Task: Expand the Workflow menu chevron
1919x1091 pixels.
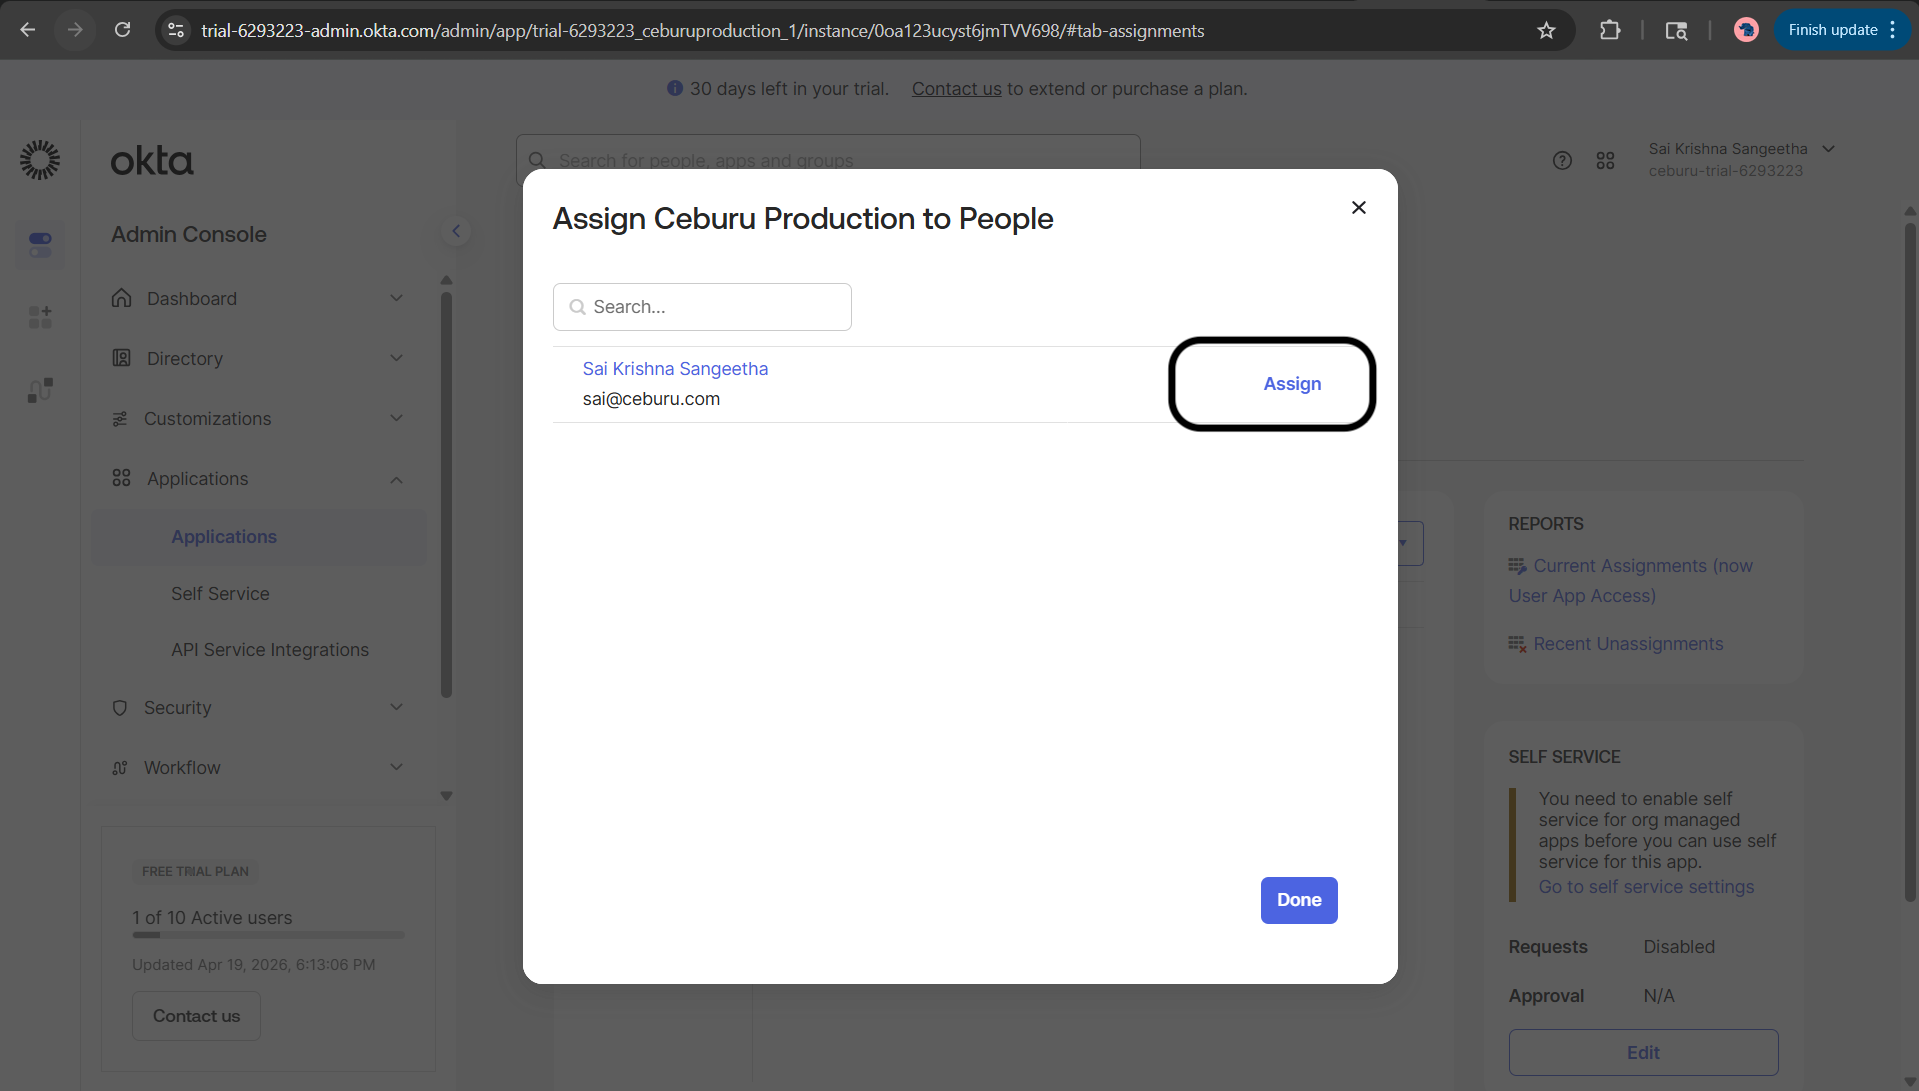Action: click(x=396, y=767)
